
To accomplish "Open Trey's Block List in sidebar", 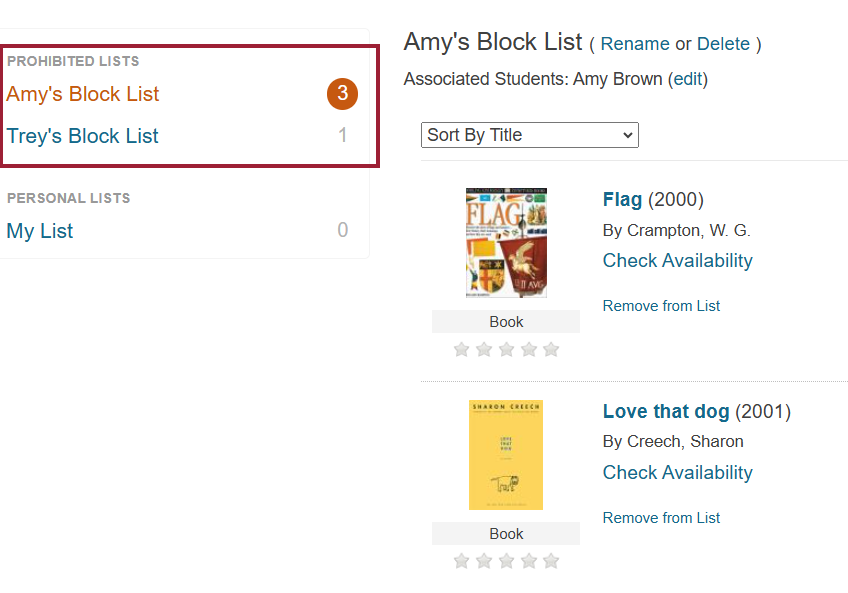I will pyautogui.click(x=82, y=136).
